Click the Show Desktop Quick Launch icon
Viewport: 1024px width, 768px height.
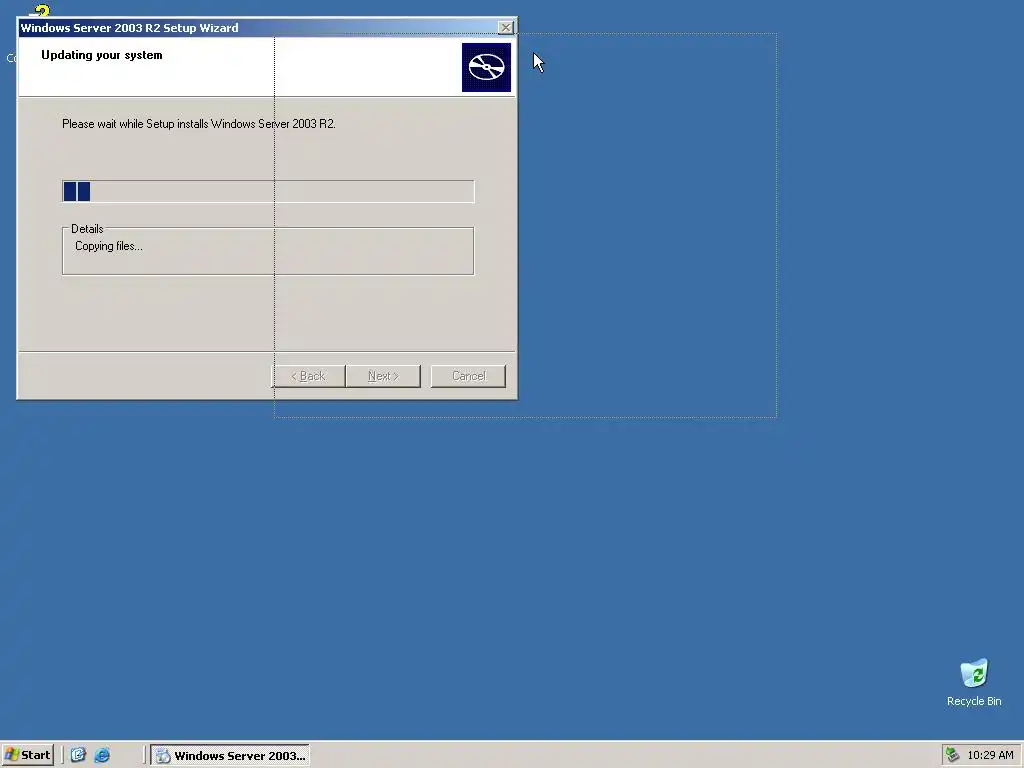(x=78, y=755)
